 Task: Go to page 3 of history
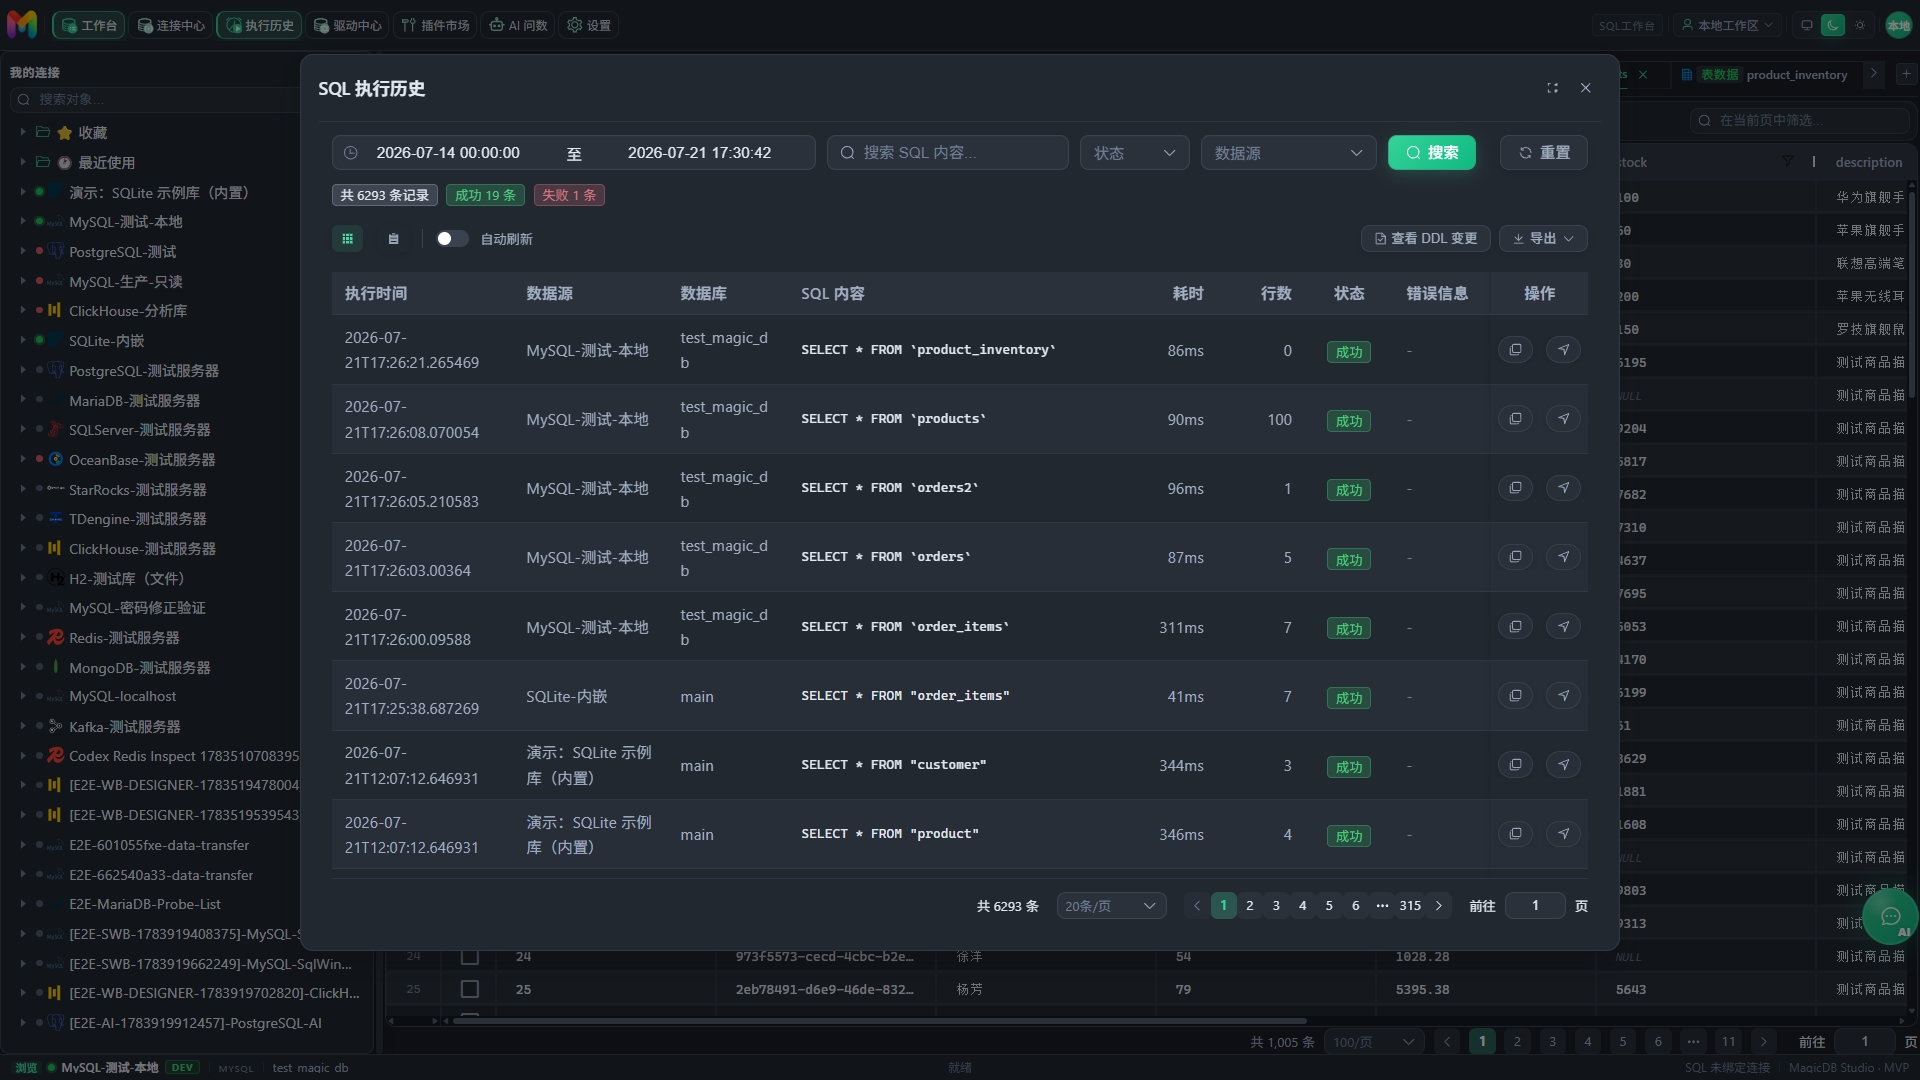pyautogui.click(x=1276, y=906)
